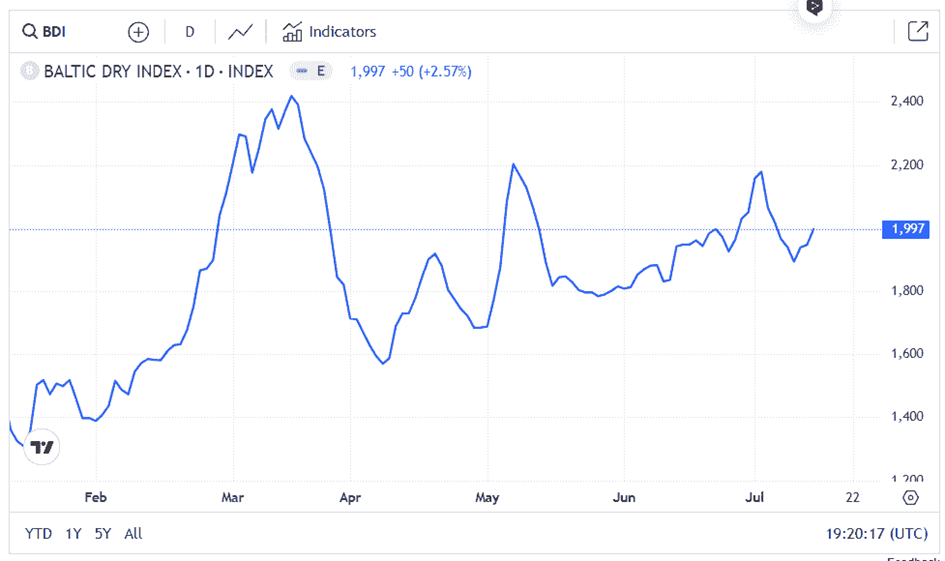This screenshot has height=561, width=945.
Task: Open BDI symbol search
Action: pos(44,31)
